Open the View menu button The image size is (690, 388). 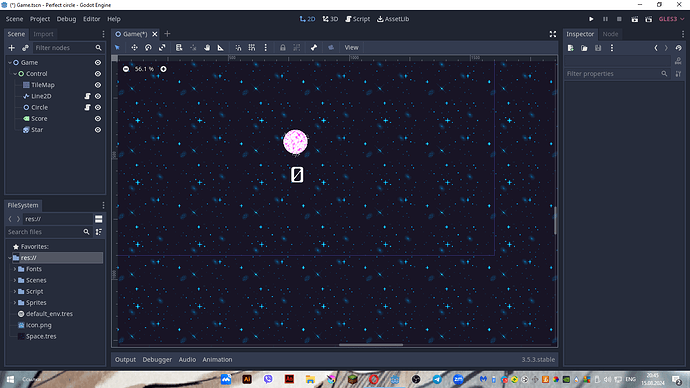point(351,48)
